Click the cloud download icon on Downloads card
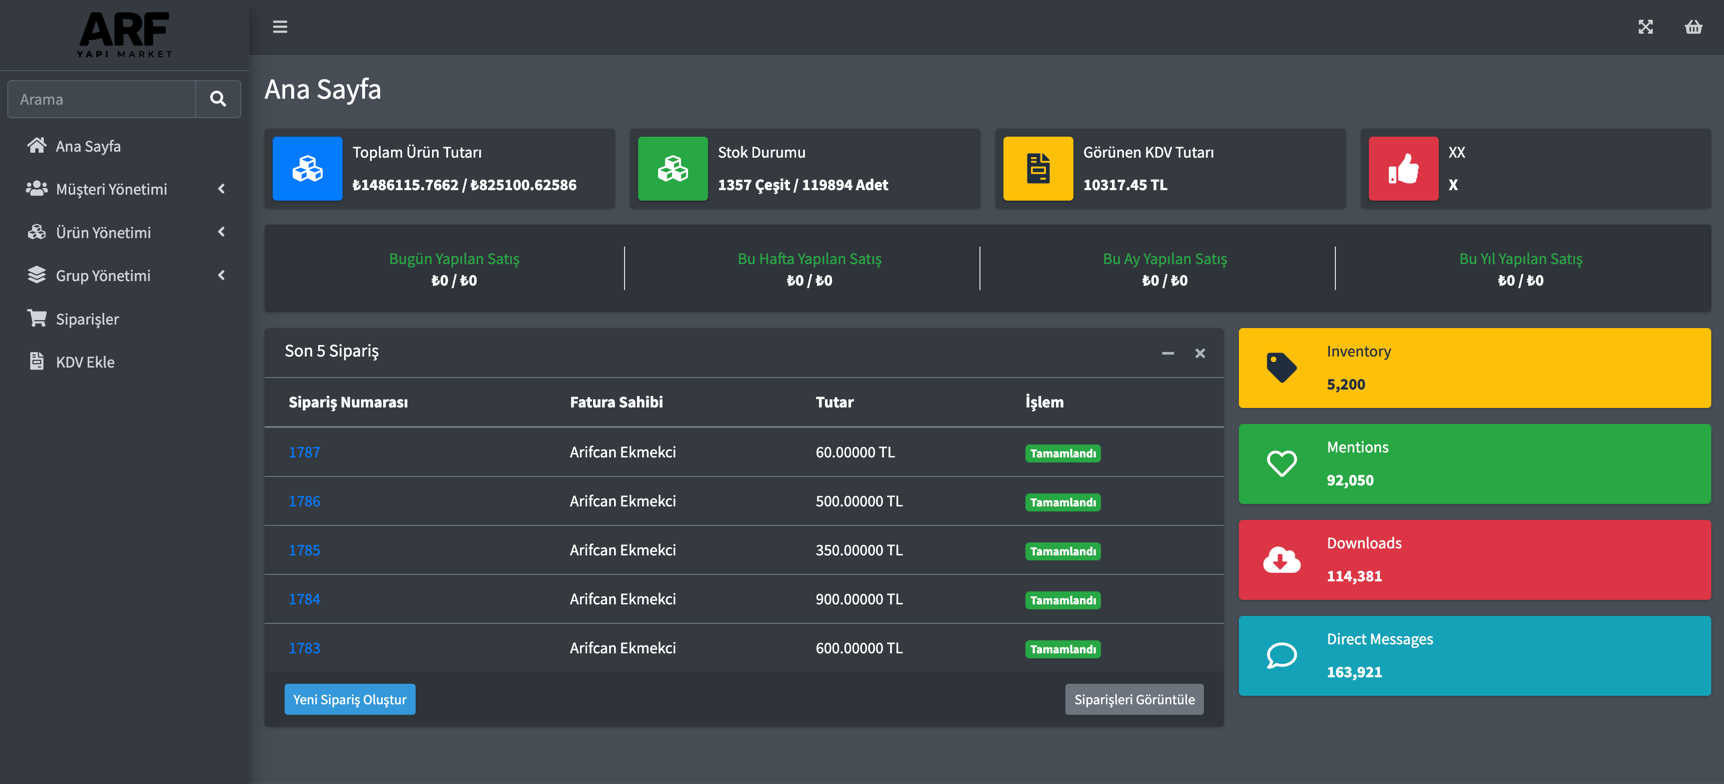Image resolution: width=1724 pixels, height=784 pixels. click(x=1282, y=559)
